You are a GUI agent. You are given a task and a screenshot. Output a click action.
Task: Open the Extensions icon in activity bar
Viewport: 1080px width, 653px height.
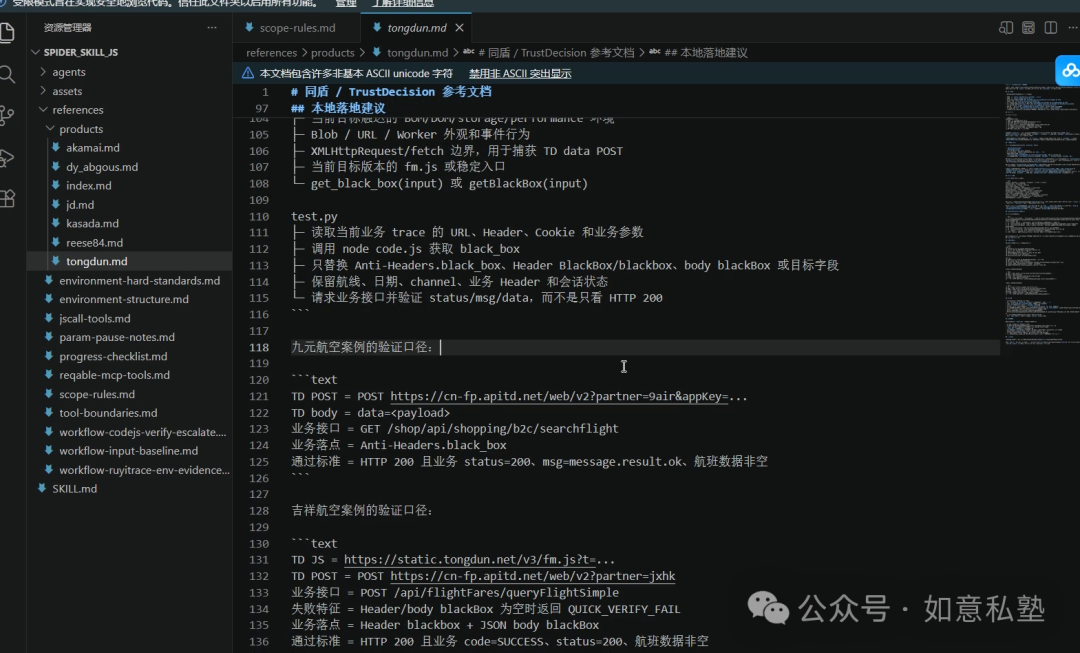click(7, 199)
